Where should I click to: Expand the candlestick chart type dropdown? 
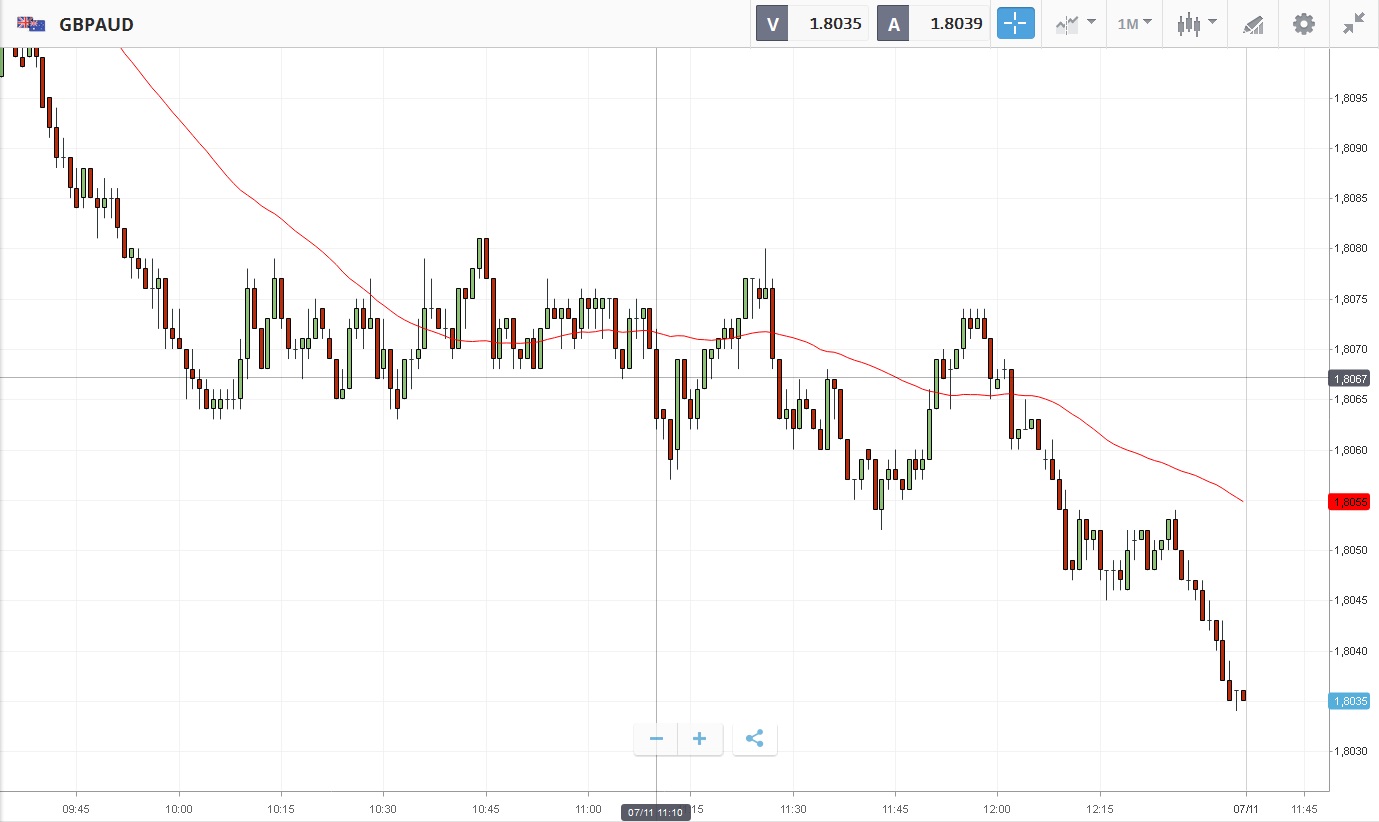[x=1196, y=24]
